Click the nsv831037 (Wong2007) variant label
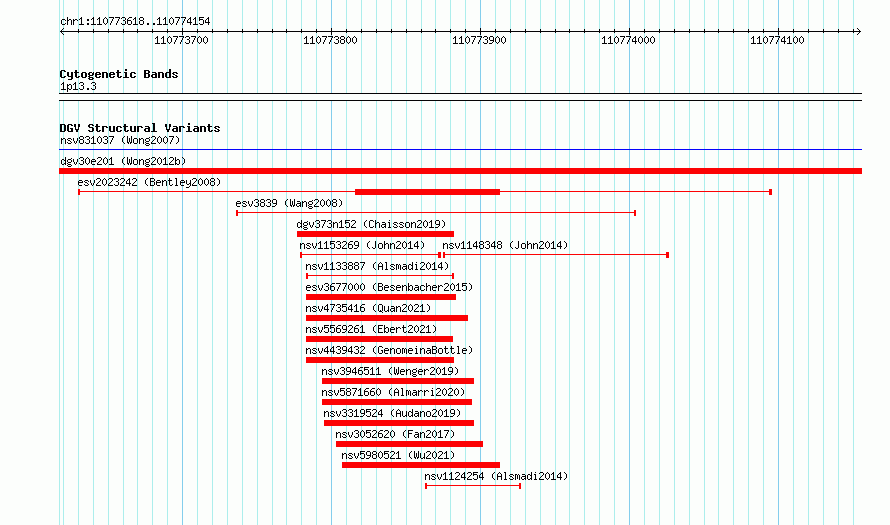Image resolution: width=890 pixels, height=525 pixels. [x=120, y=140]
